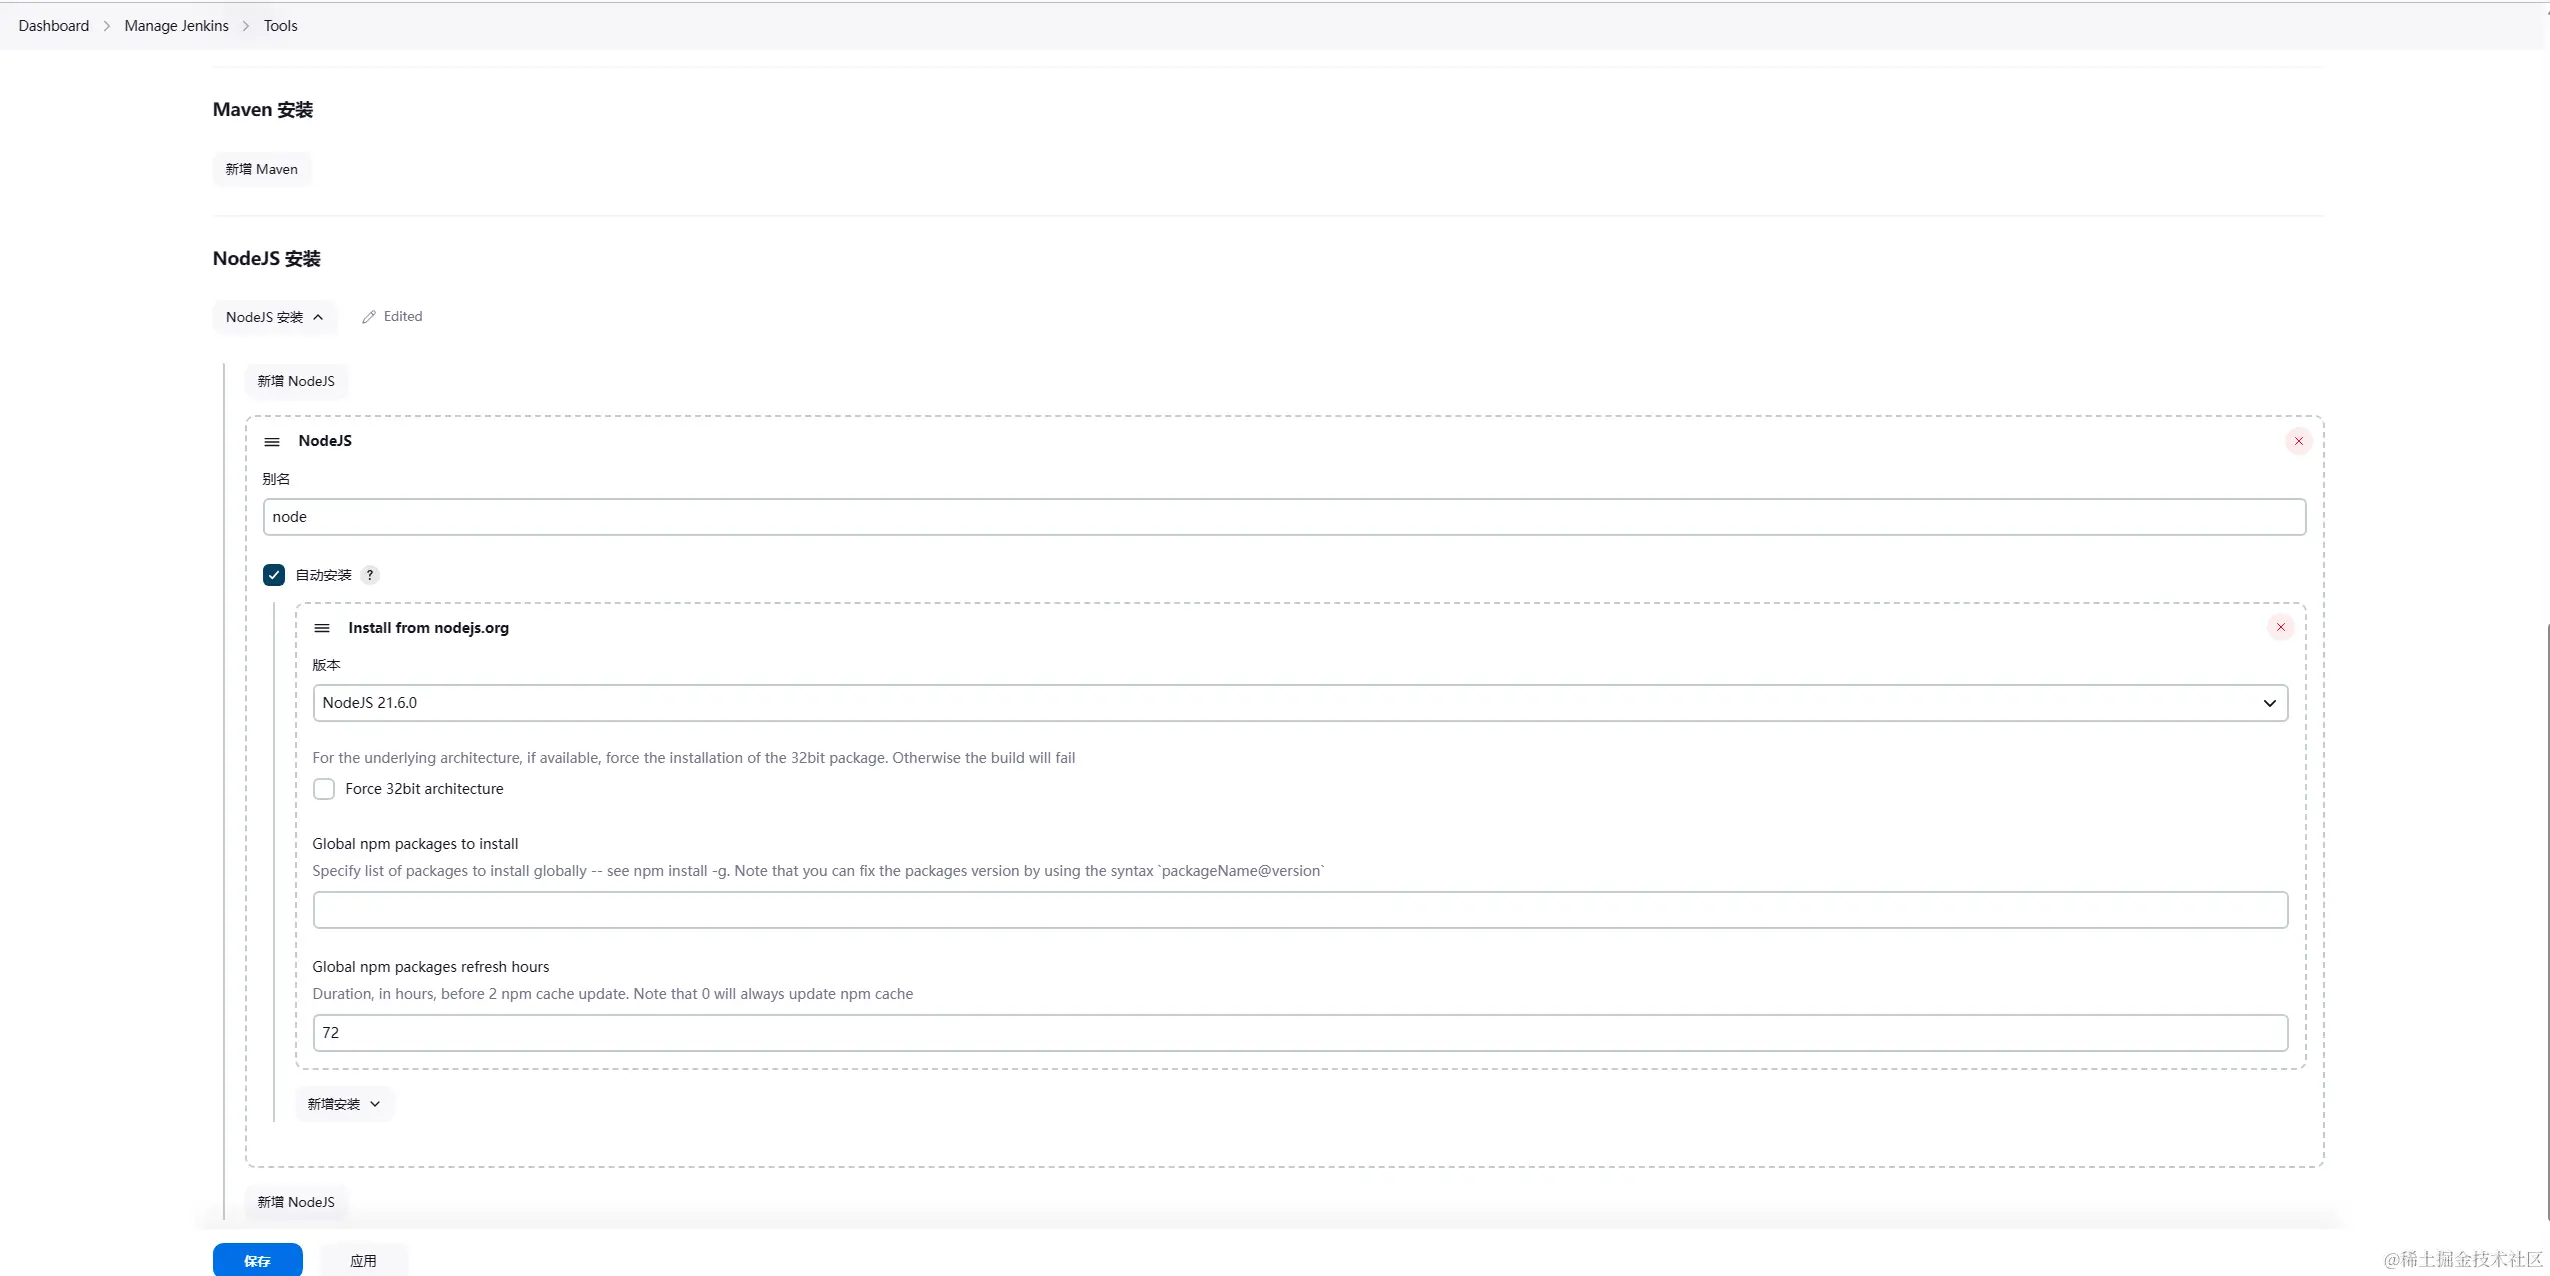Image resolution: width=2550 pixels, height=1276 pixels.
Task: Open help for 自动安装 option
Action: [370, 575]
